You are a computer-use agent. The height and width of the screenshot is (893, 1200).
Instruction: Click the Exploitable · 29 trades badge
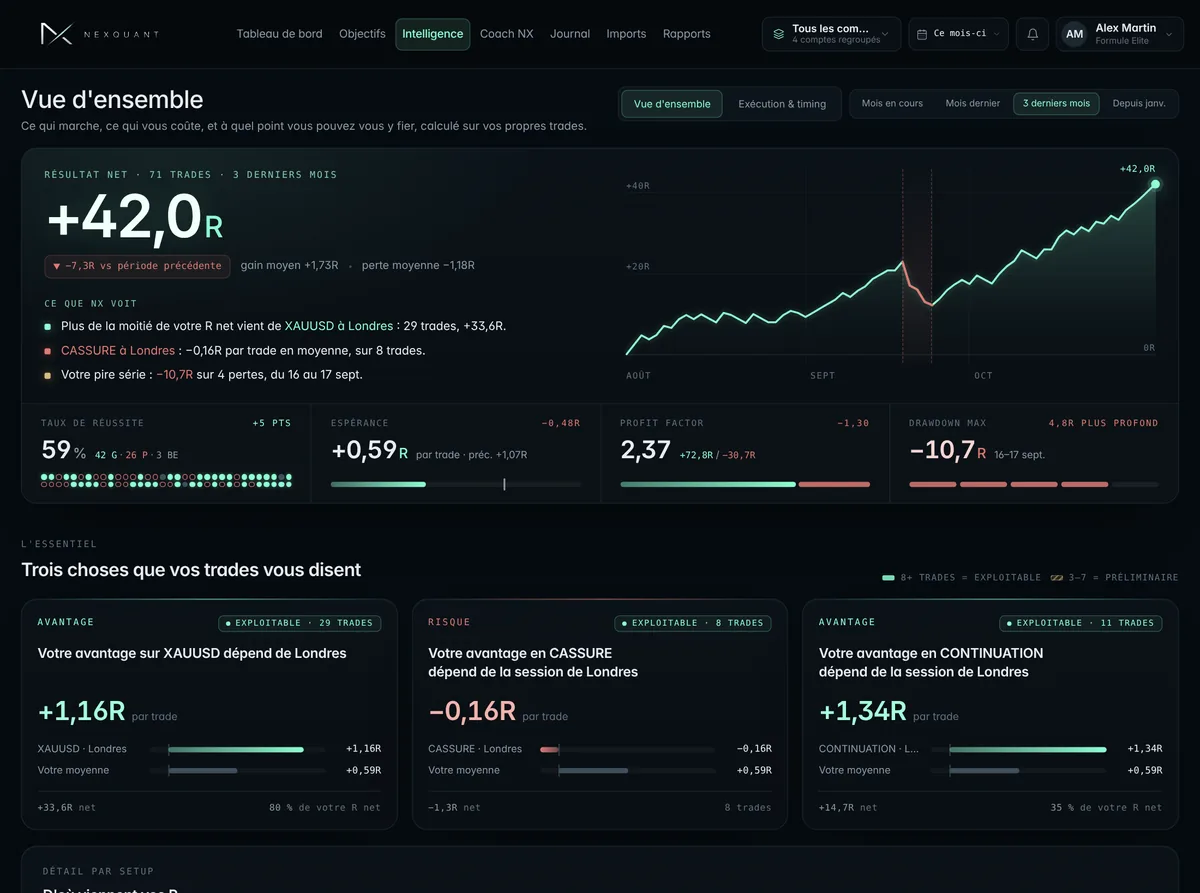pos(299,623)
